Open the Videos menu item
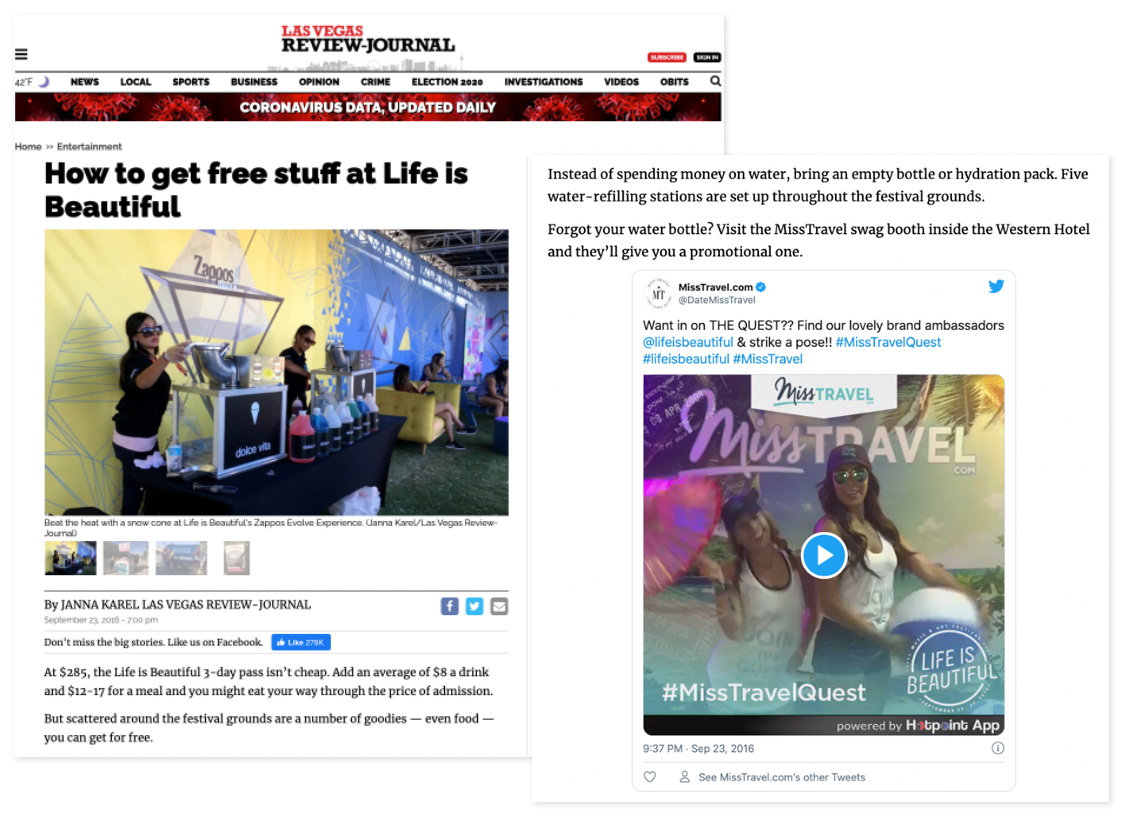Viewport: 1123px width, 822px height. 621,82
